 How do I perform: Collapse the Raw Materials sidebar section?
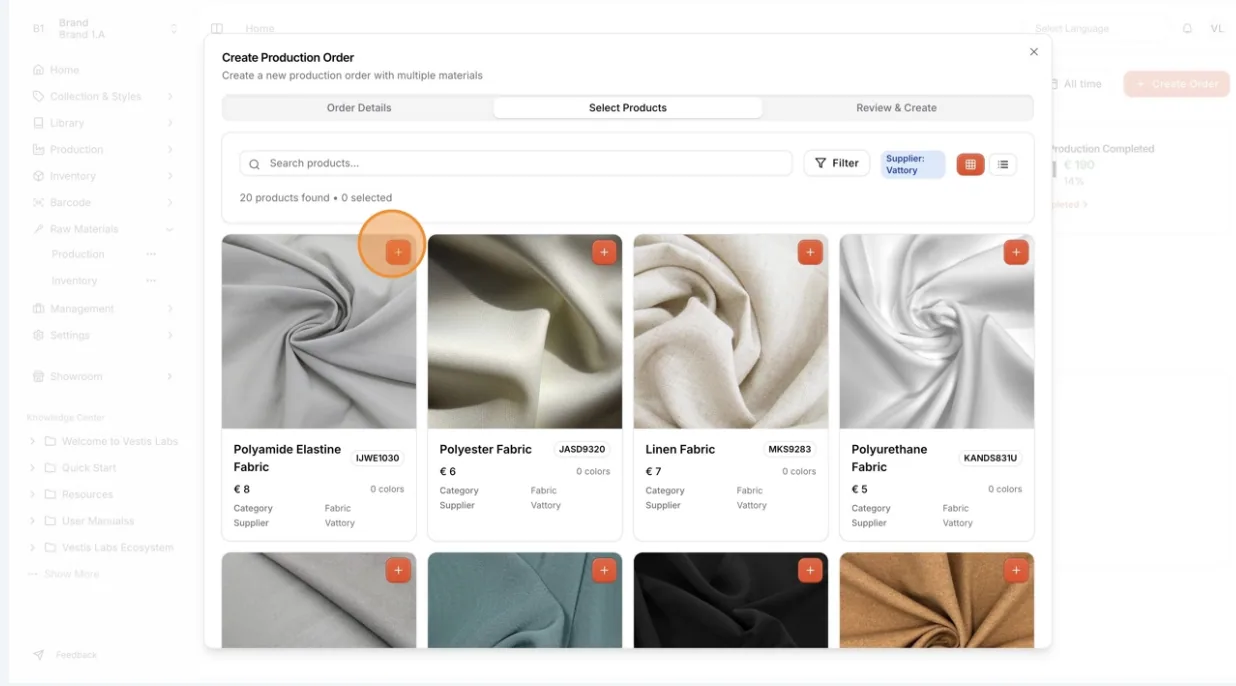click(x=103, y=229)
